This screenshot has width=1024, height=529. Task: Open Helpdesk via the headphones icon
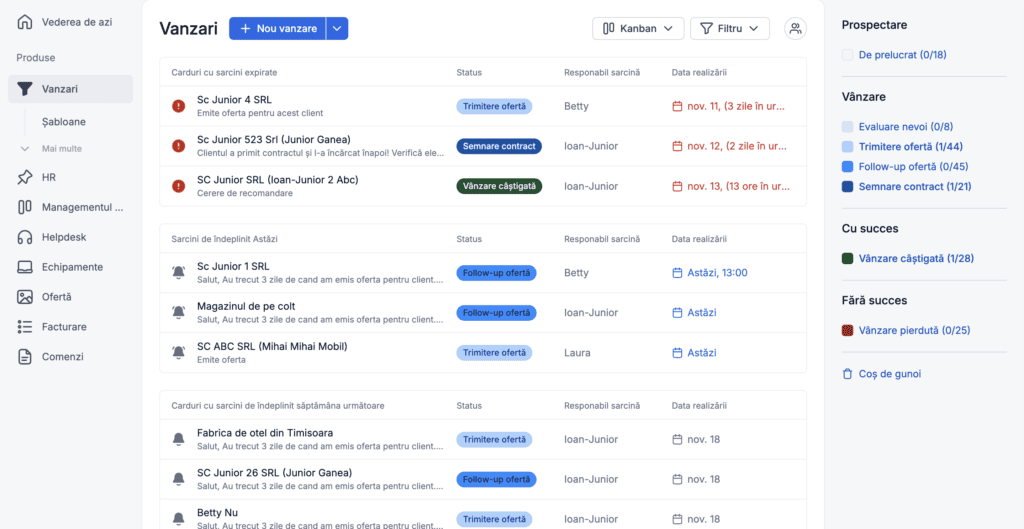(25, 237)
